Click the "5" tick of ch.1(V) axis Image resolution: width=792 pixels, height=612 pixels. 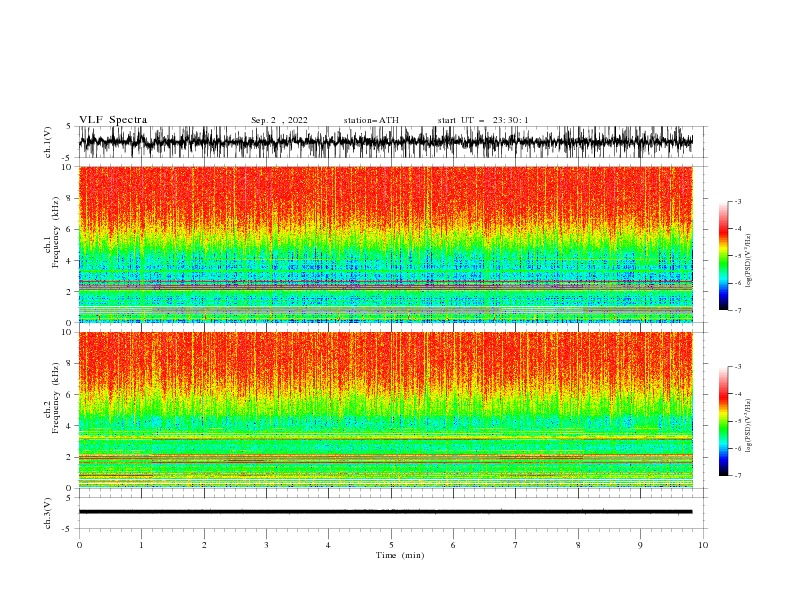(69, 126)
